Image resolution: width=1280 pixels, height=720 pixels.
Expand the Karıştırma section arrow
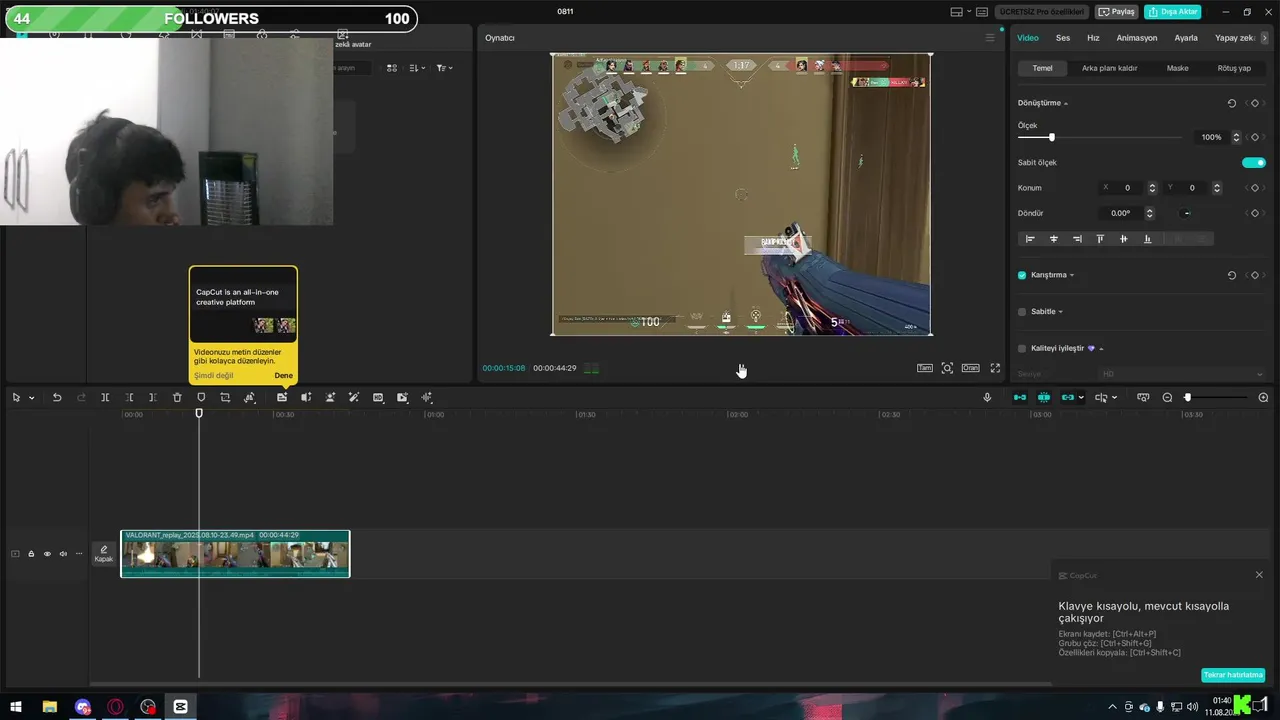1072,275
